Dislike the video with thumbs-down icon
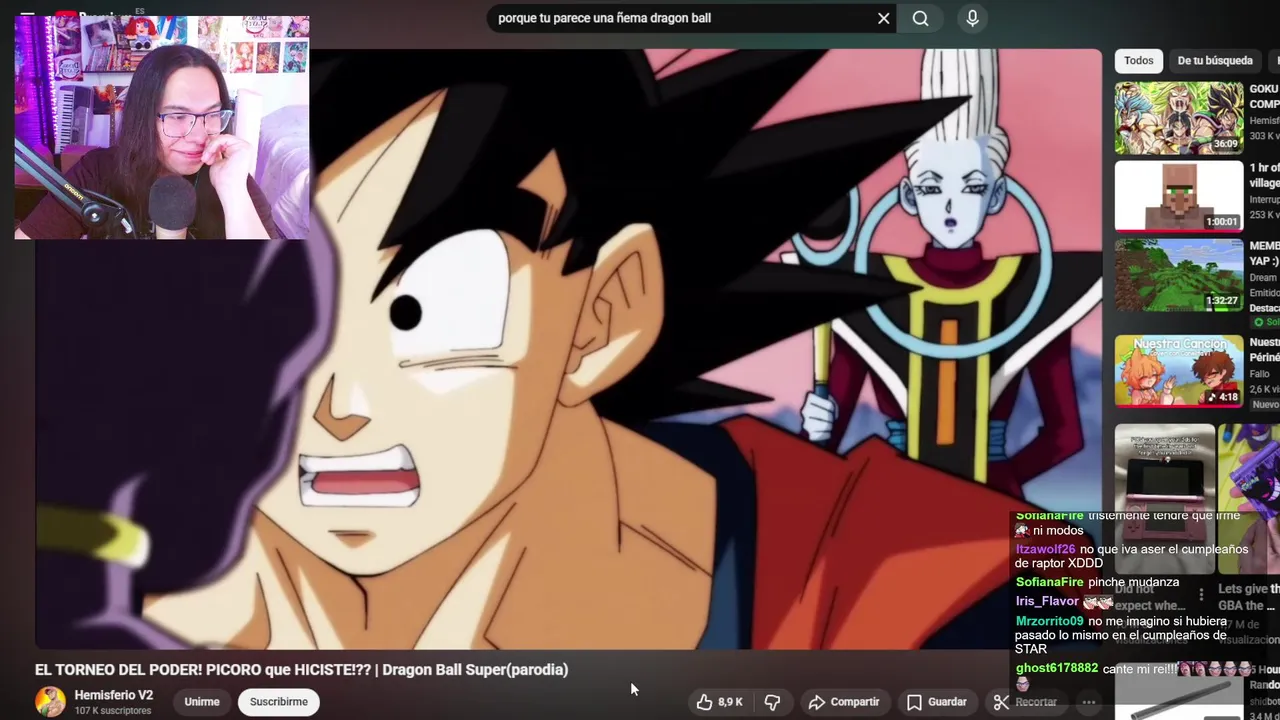The height and width of the screenshot is (720, 1280). click(772, 702)
